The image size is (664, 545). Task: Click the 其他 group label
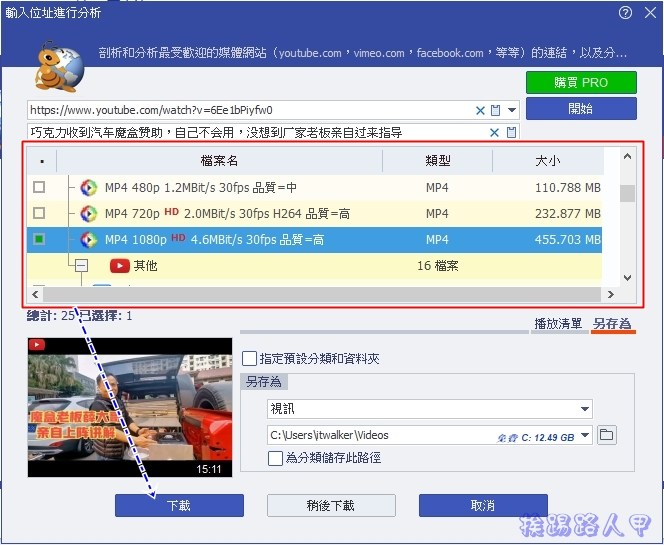coord(145,266)
